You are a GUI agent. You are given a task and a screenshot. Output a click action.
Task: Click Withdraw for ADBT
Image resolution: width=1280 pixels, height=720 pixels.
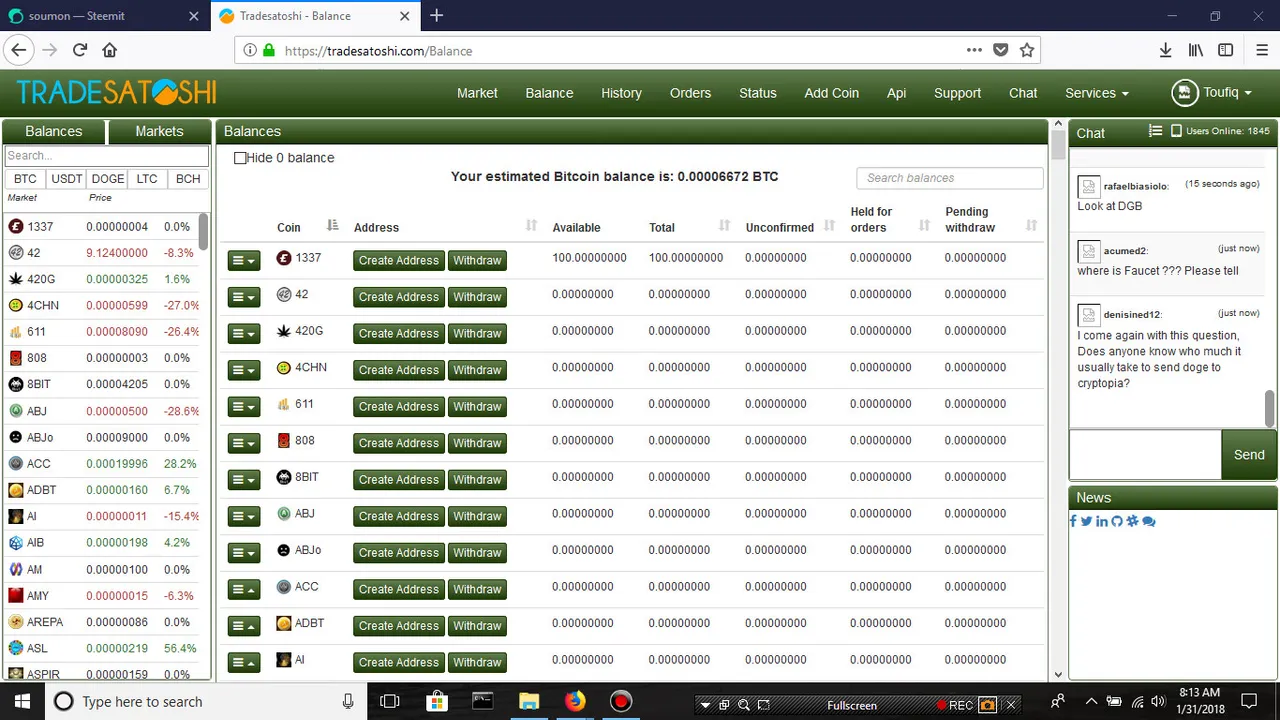[477, 625]
